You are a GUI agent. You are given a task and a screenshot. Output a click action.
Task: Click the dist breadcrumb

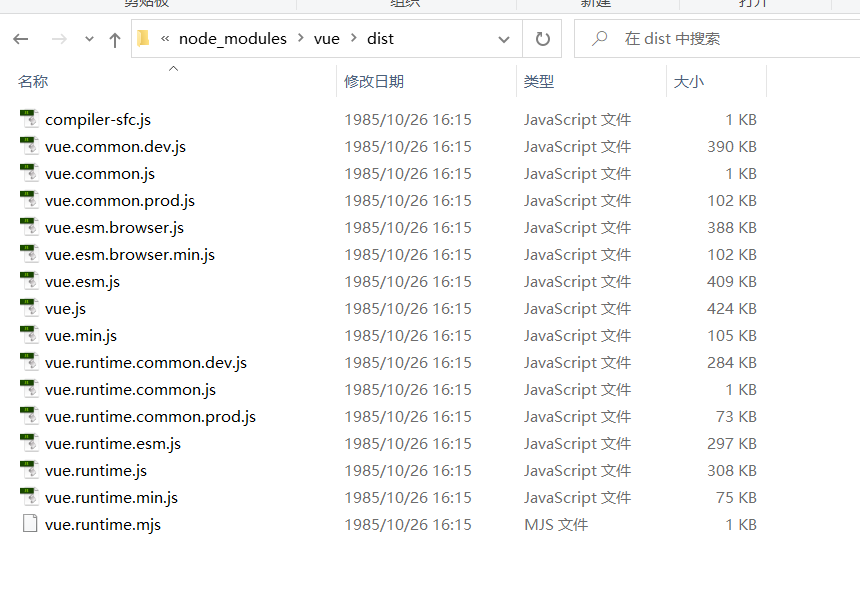(380, 39)
